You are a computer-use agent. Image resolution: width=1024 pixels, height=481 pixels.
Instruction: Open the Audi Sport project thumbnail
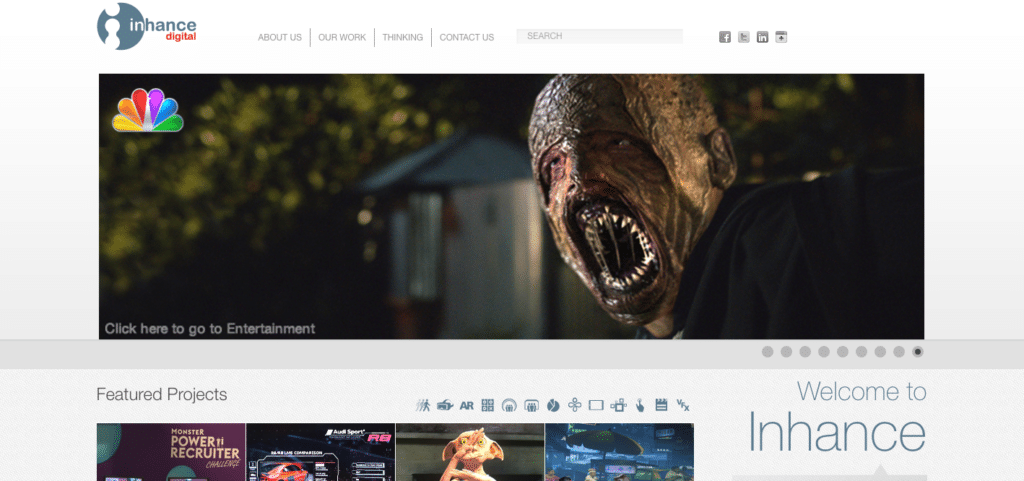click(321, 452)
